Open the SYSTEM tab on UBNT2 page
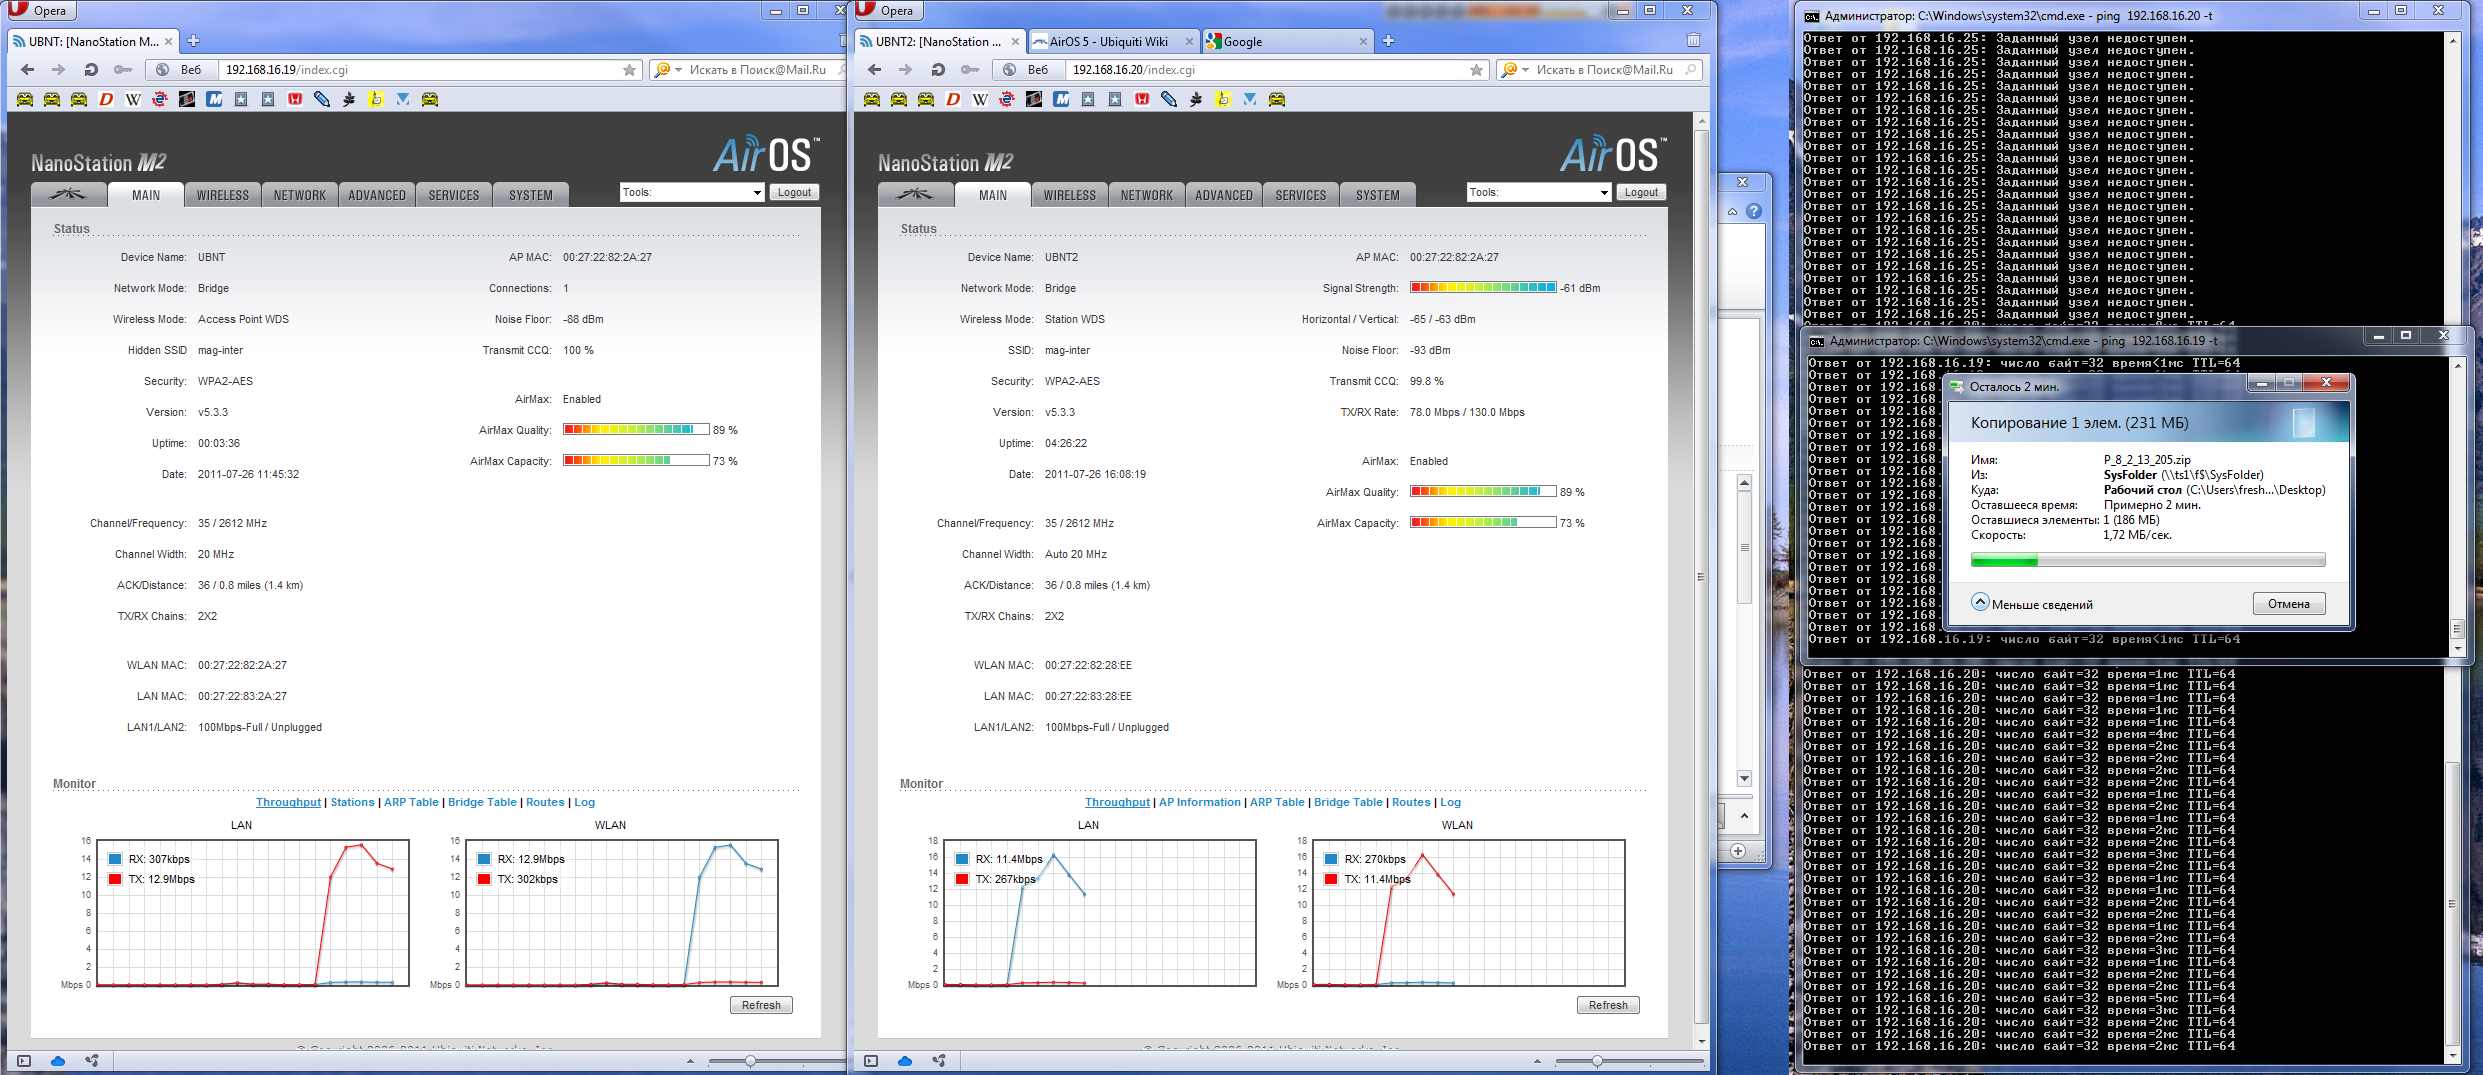 click(1378, 195)
